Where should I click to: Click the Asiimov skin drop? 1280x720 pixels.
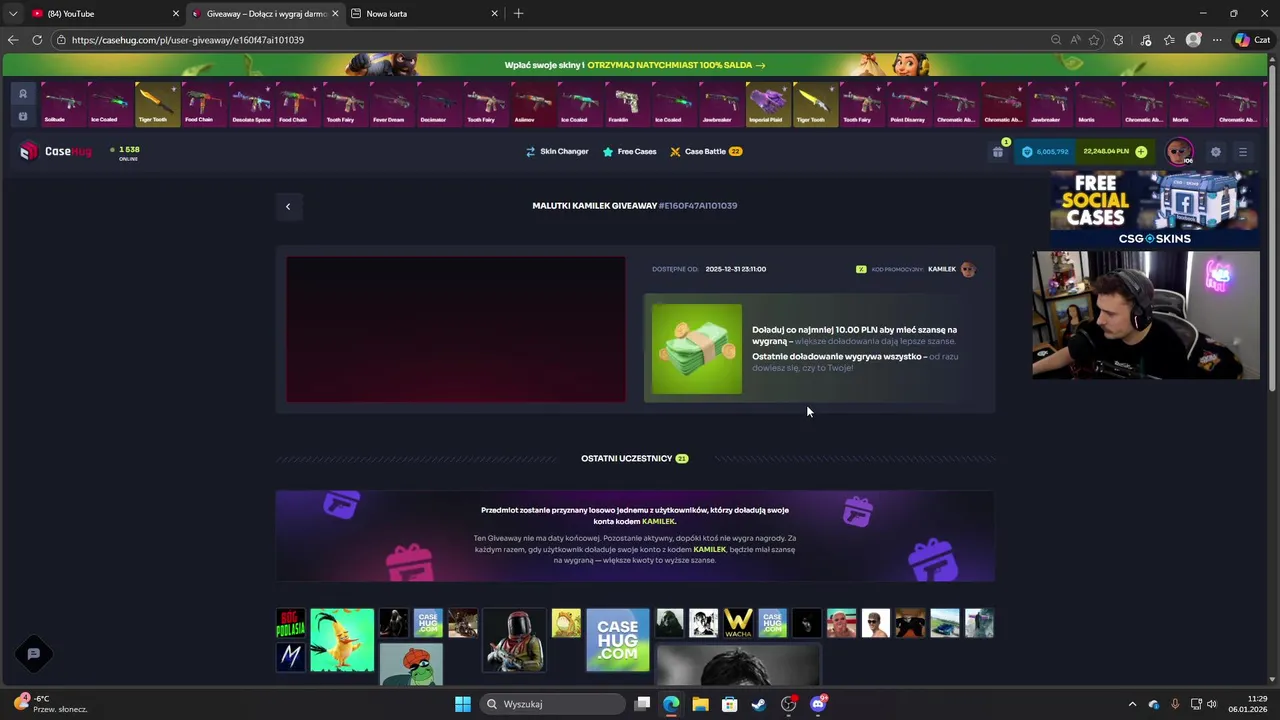[x=533, y=104]
